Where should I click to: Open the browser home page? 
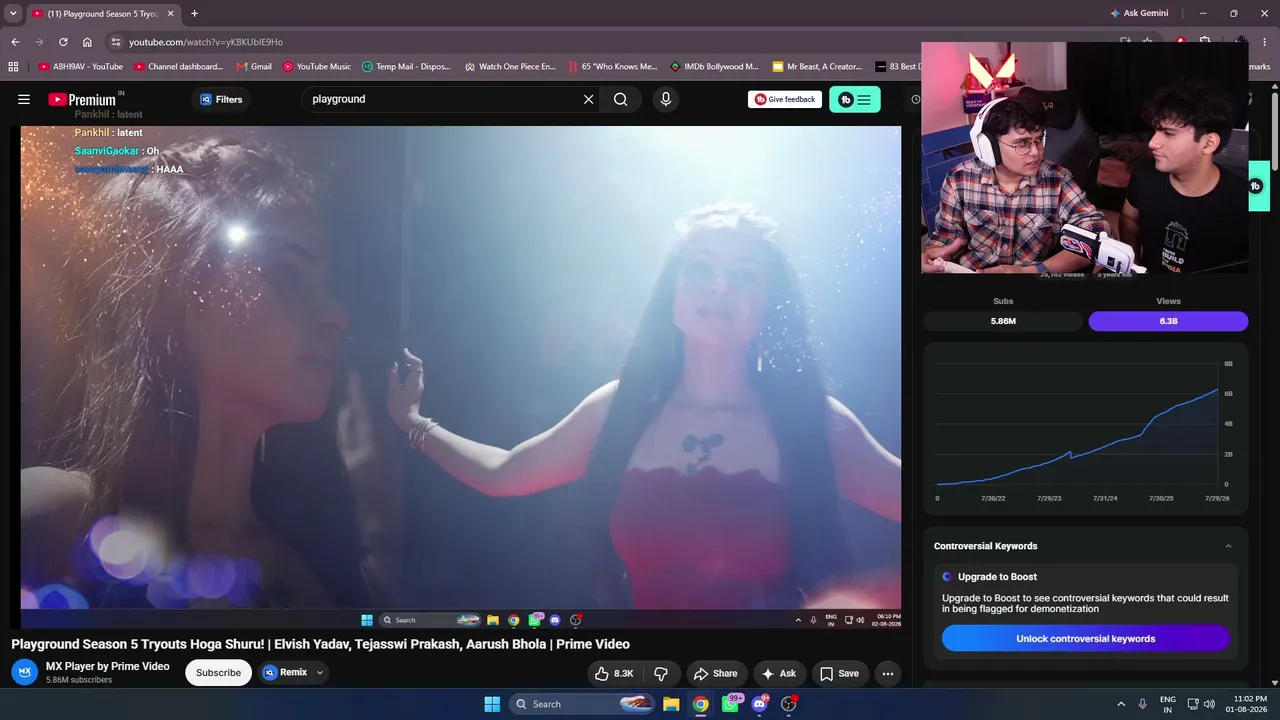87,42
